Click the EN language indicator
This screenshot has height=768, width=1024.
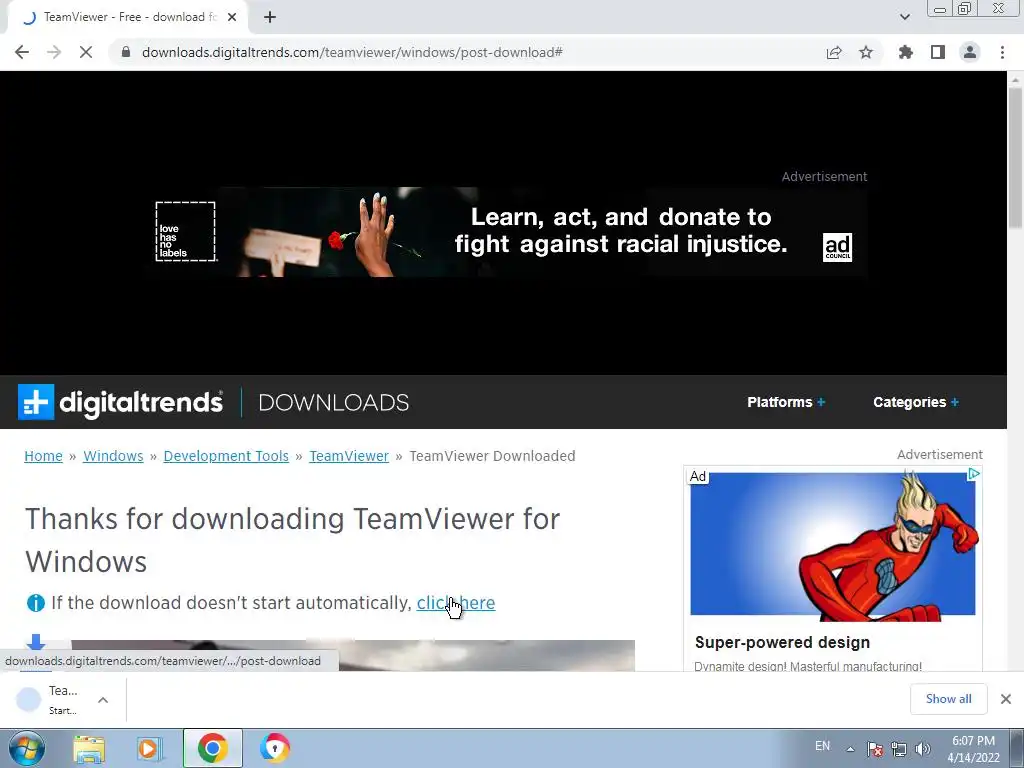coord(822,746)
